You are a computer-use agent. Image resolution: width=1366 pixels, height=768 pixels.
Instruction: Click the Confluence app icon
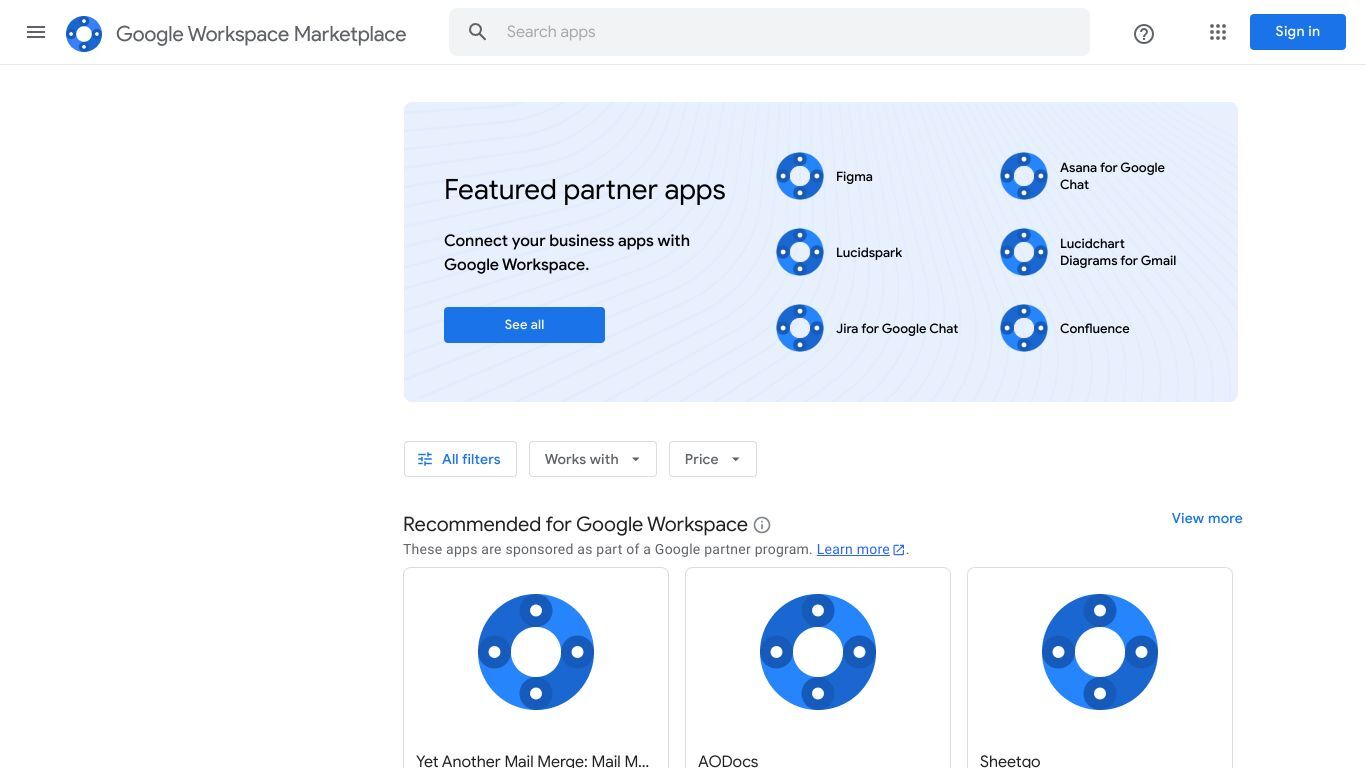coord(1024,328)
